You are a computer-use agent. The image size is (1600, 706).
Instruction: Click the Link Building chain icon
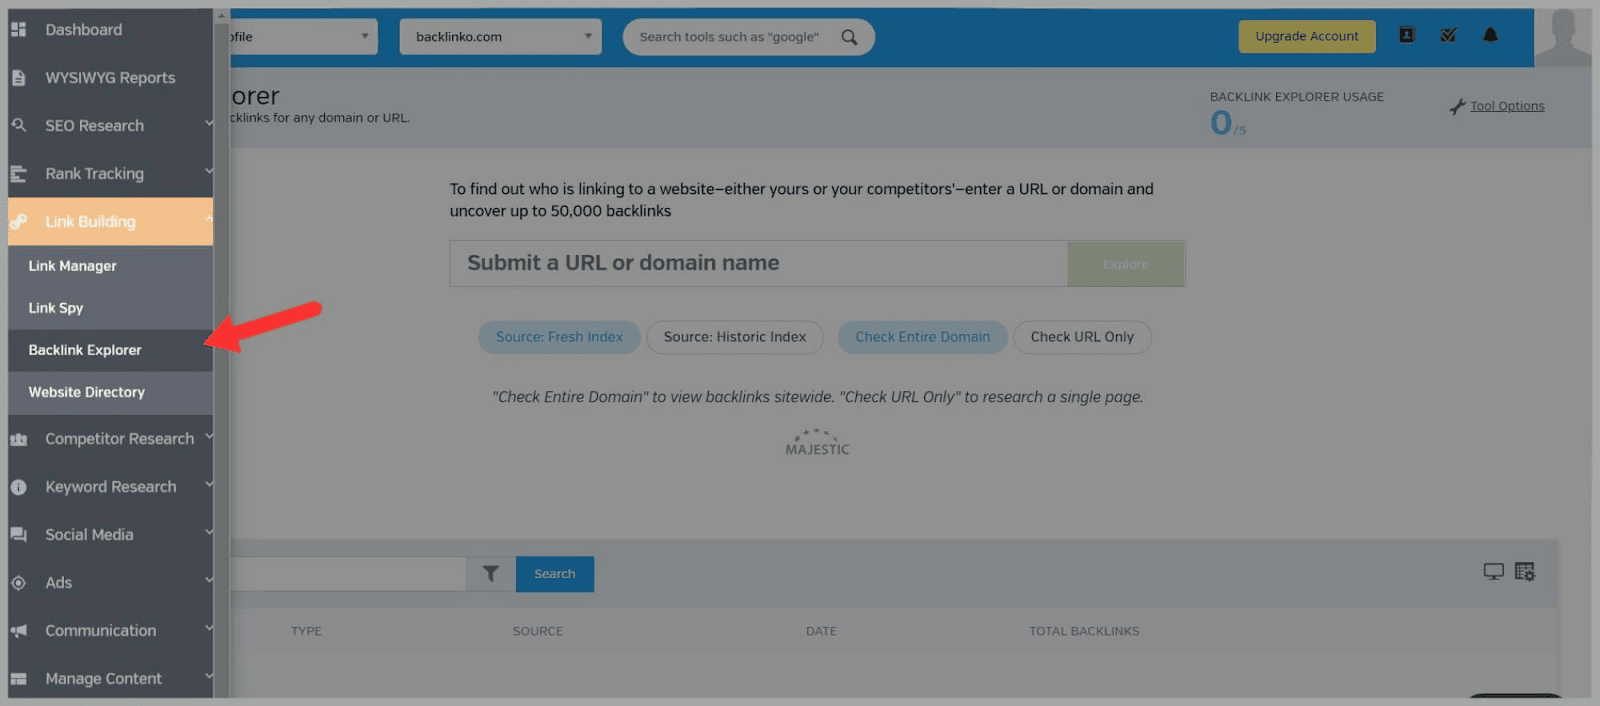click(x=18, y=221)
